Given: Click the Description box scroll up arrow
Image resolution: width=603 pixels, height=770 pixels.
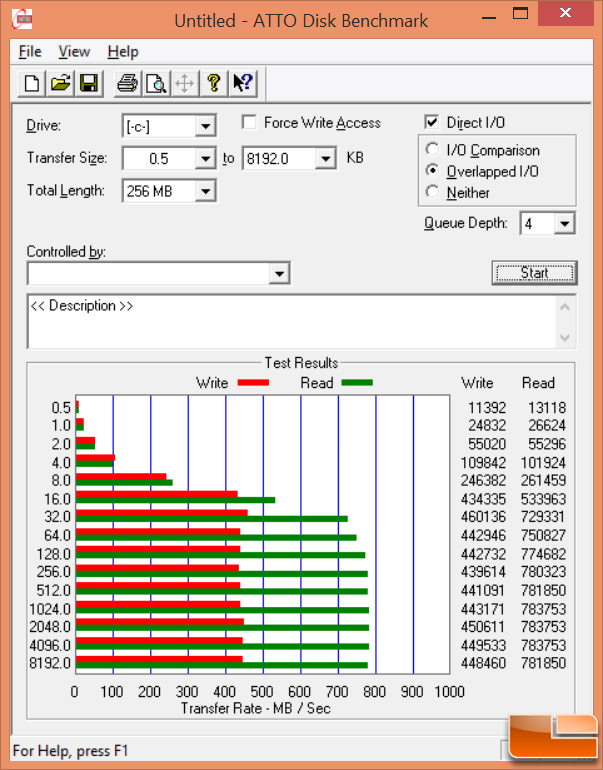Looking at the screenshot, I should (x=565, y=307).
